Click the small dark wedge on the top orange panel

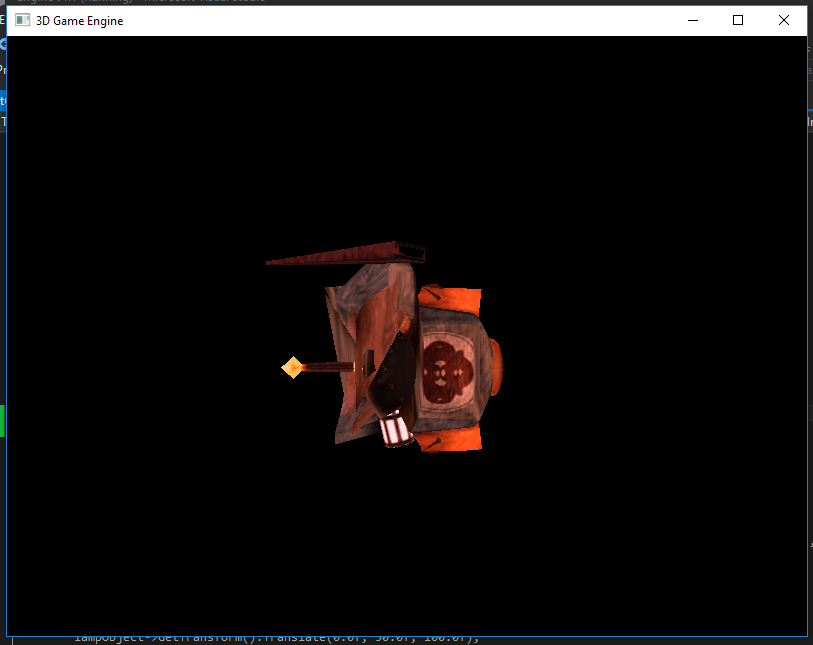click(x=432, y=294)
